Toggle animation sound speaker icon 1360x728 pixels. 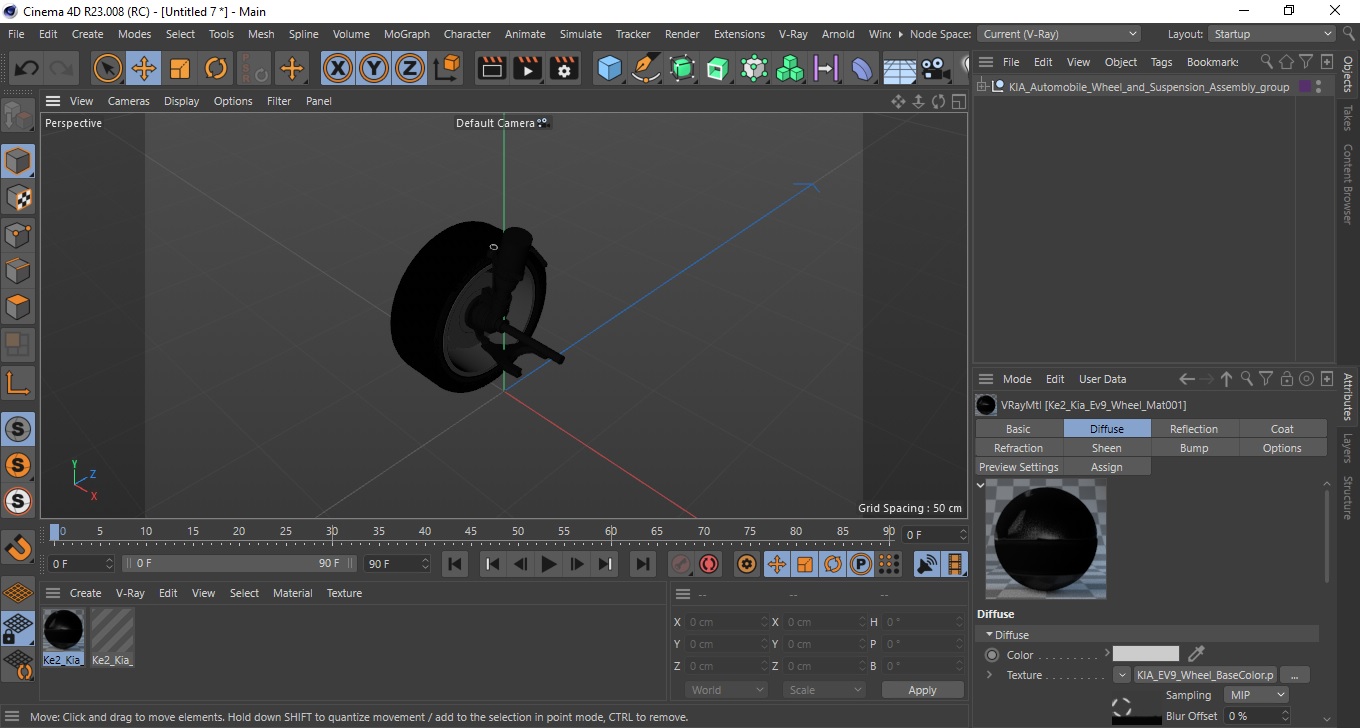point(928,564)
